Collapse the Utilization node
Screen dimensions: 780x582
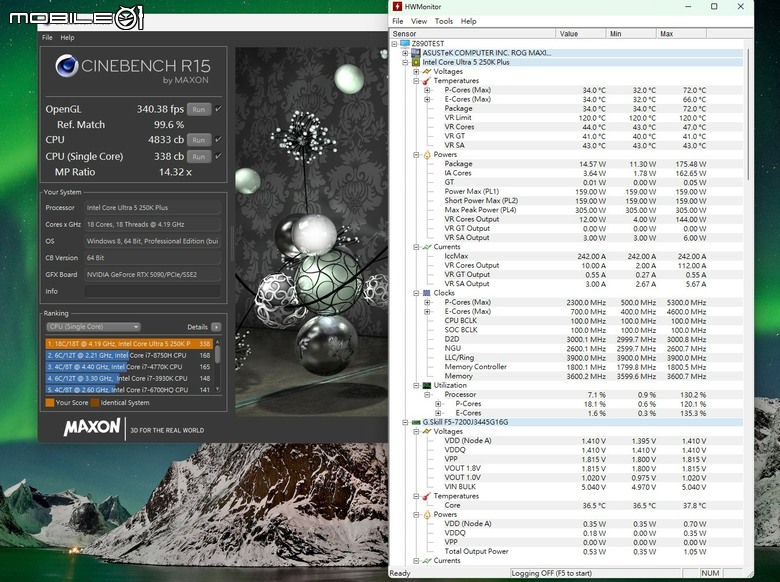pos(416,385)
